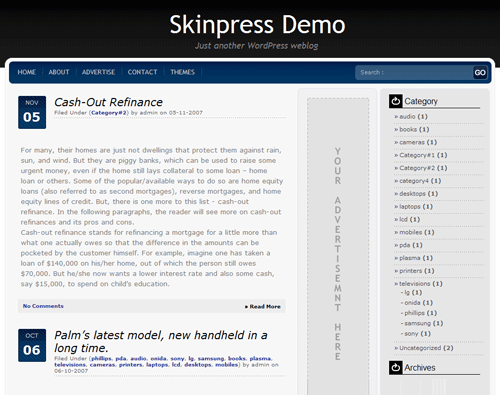Click the mobiles tag under Palm's post
The height and width of the screenshot is (395, 500).
coord(226,365)
